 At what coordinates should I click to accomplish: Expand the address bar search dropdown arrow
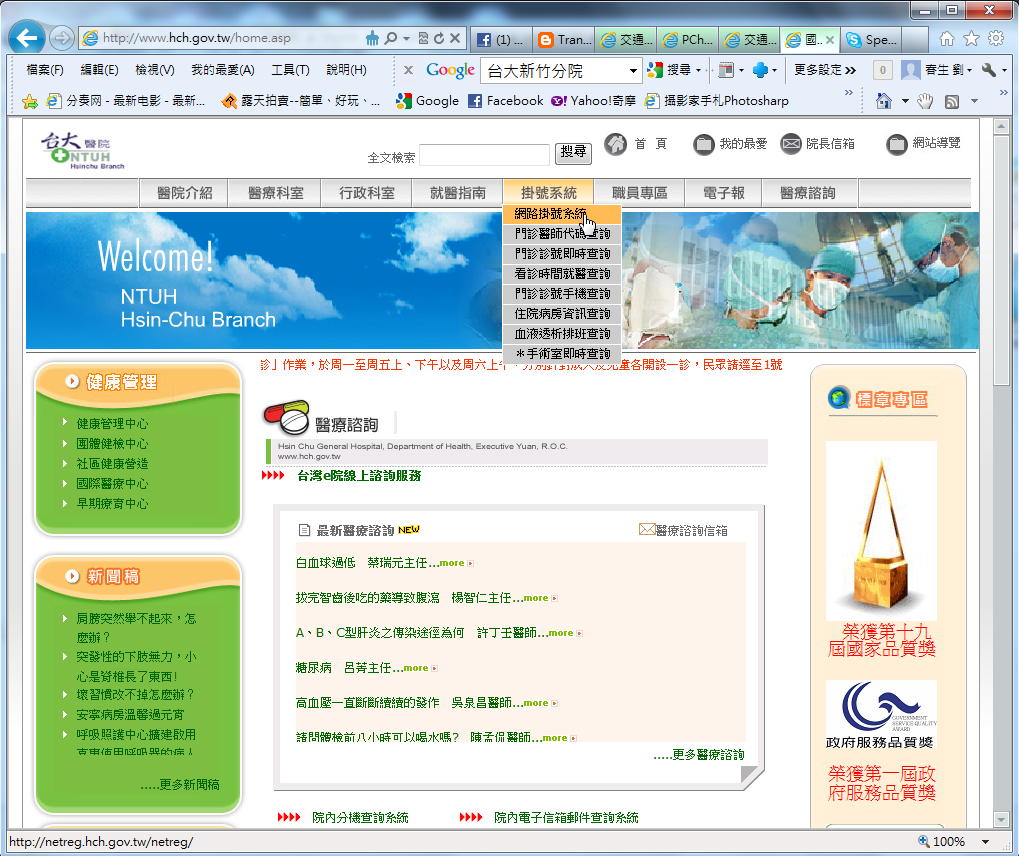[x=406, y=39]
